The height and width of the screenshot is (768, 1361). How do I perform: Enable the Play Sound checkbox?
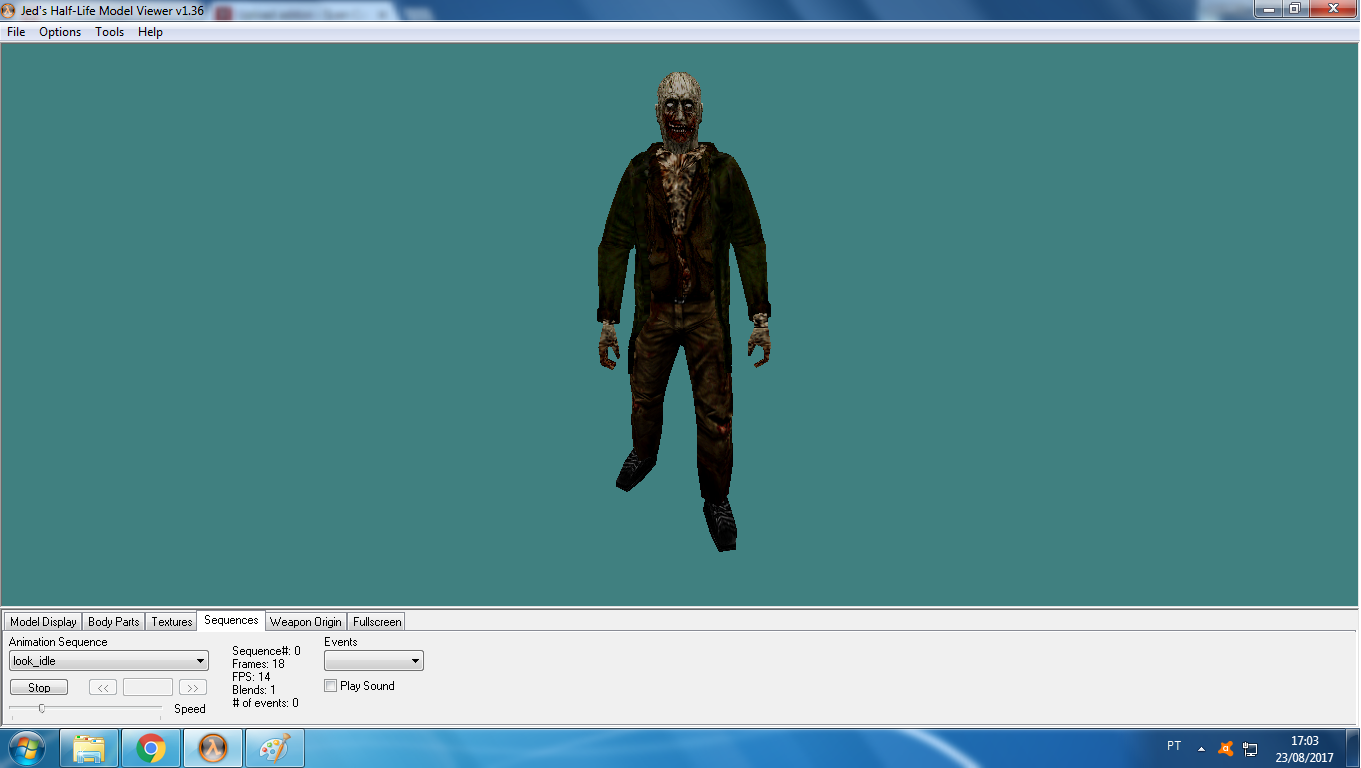point(331,686)
